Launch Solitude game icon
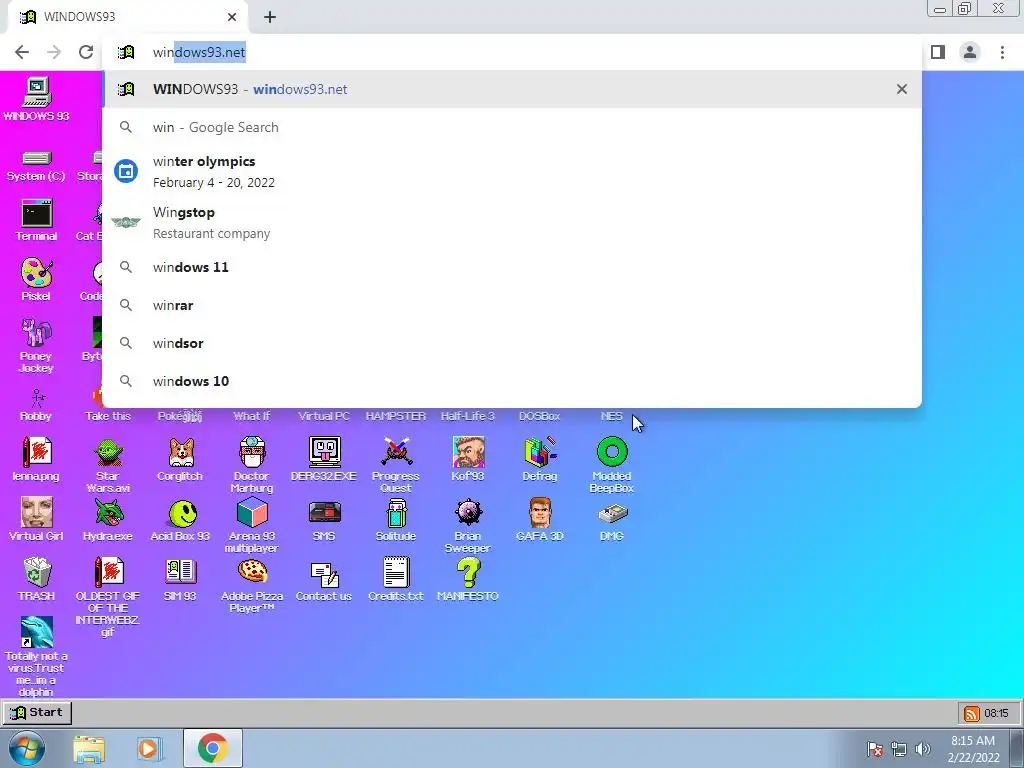Screen dimensions: 1024x768 (x=396, y=519)
